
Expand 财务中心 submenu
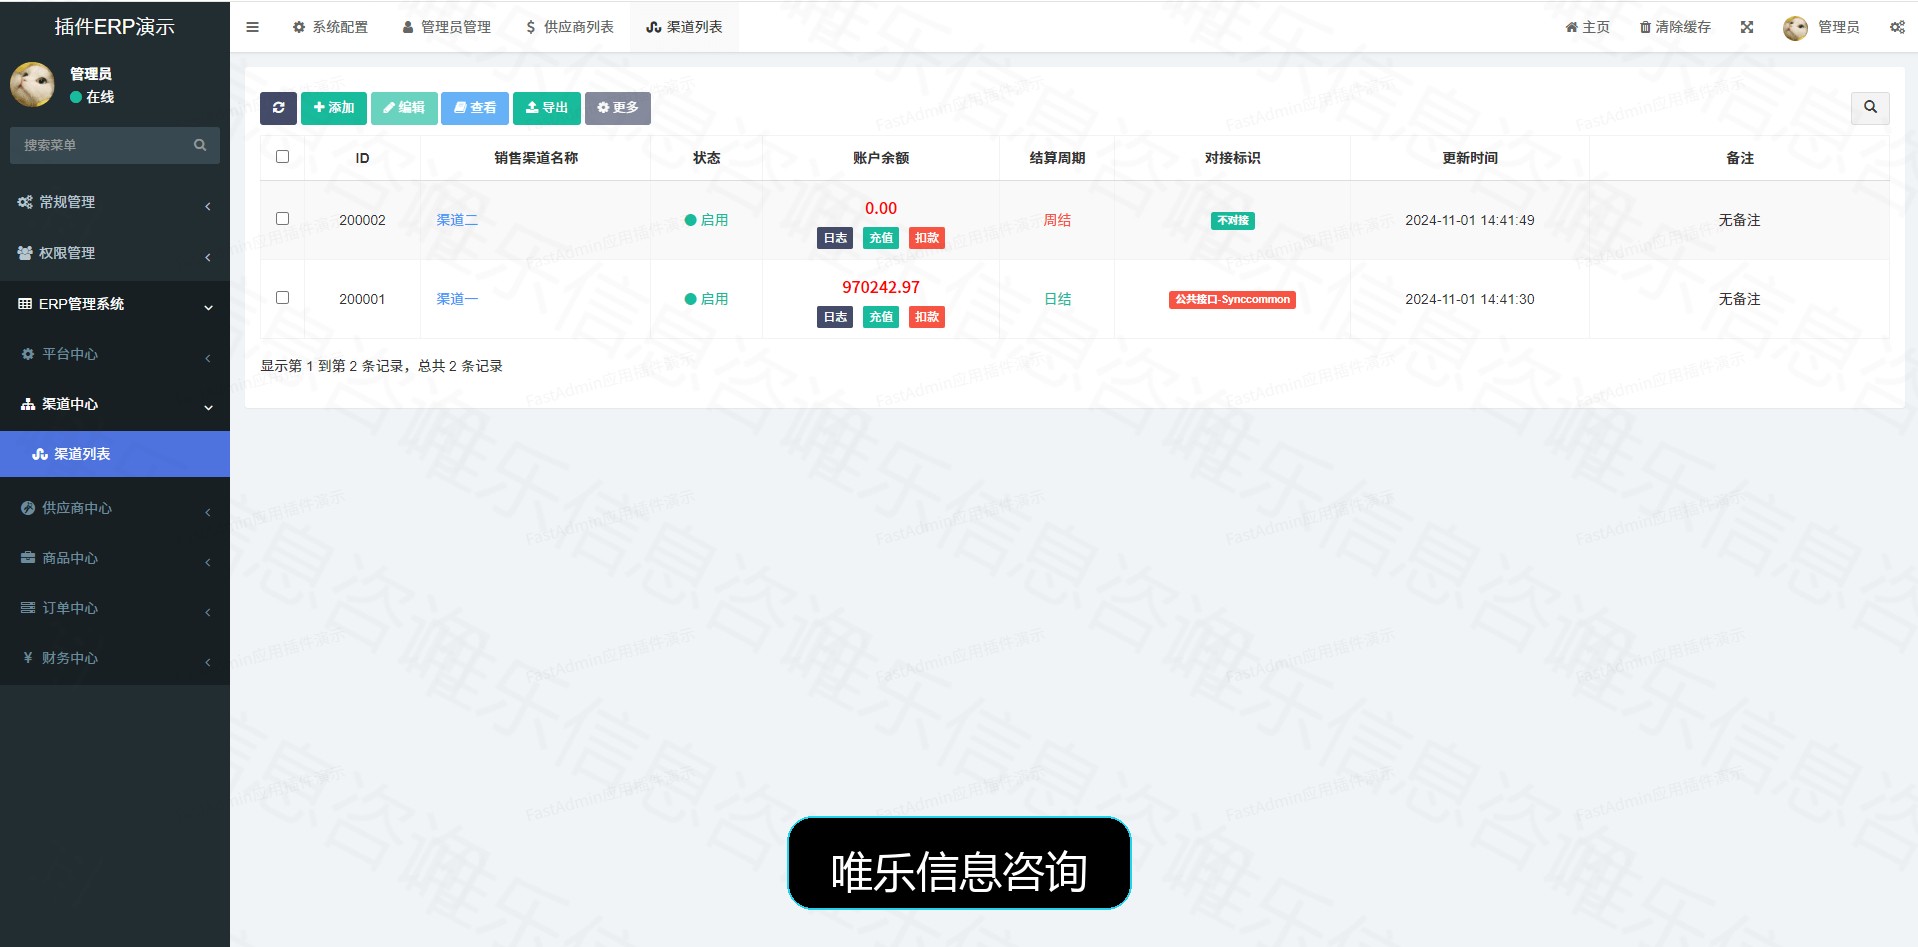[x=115, y=658]
